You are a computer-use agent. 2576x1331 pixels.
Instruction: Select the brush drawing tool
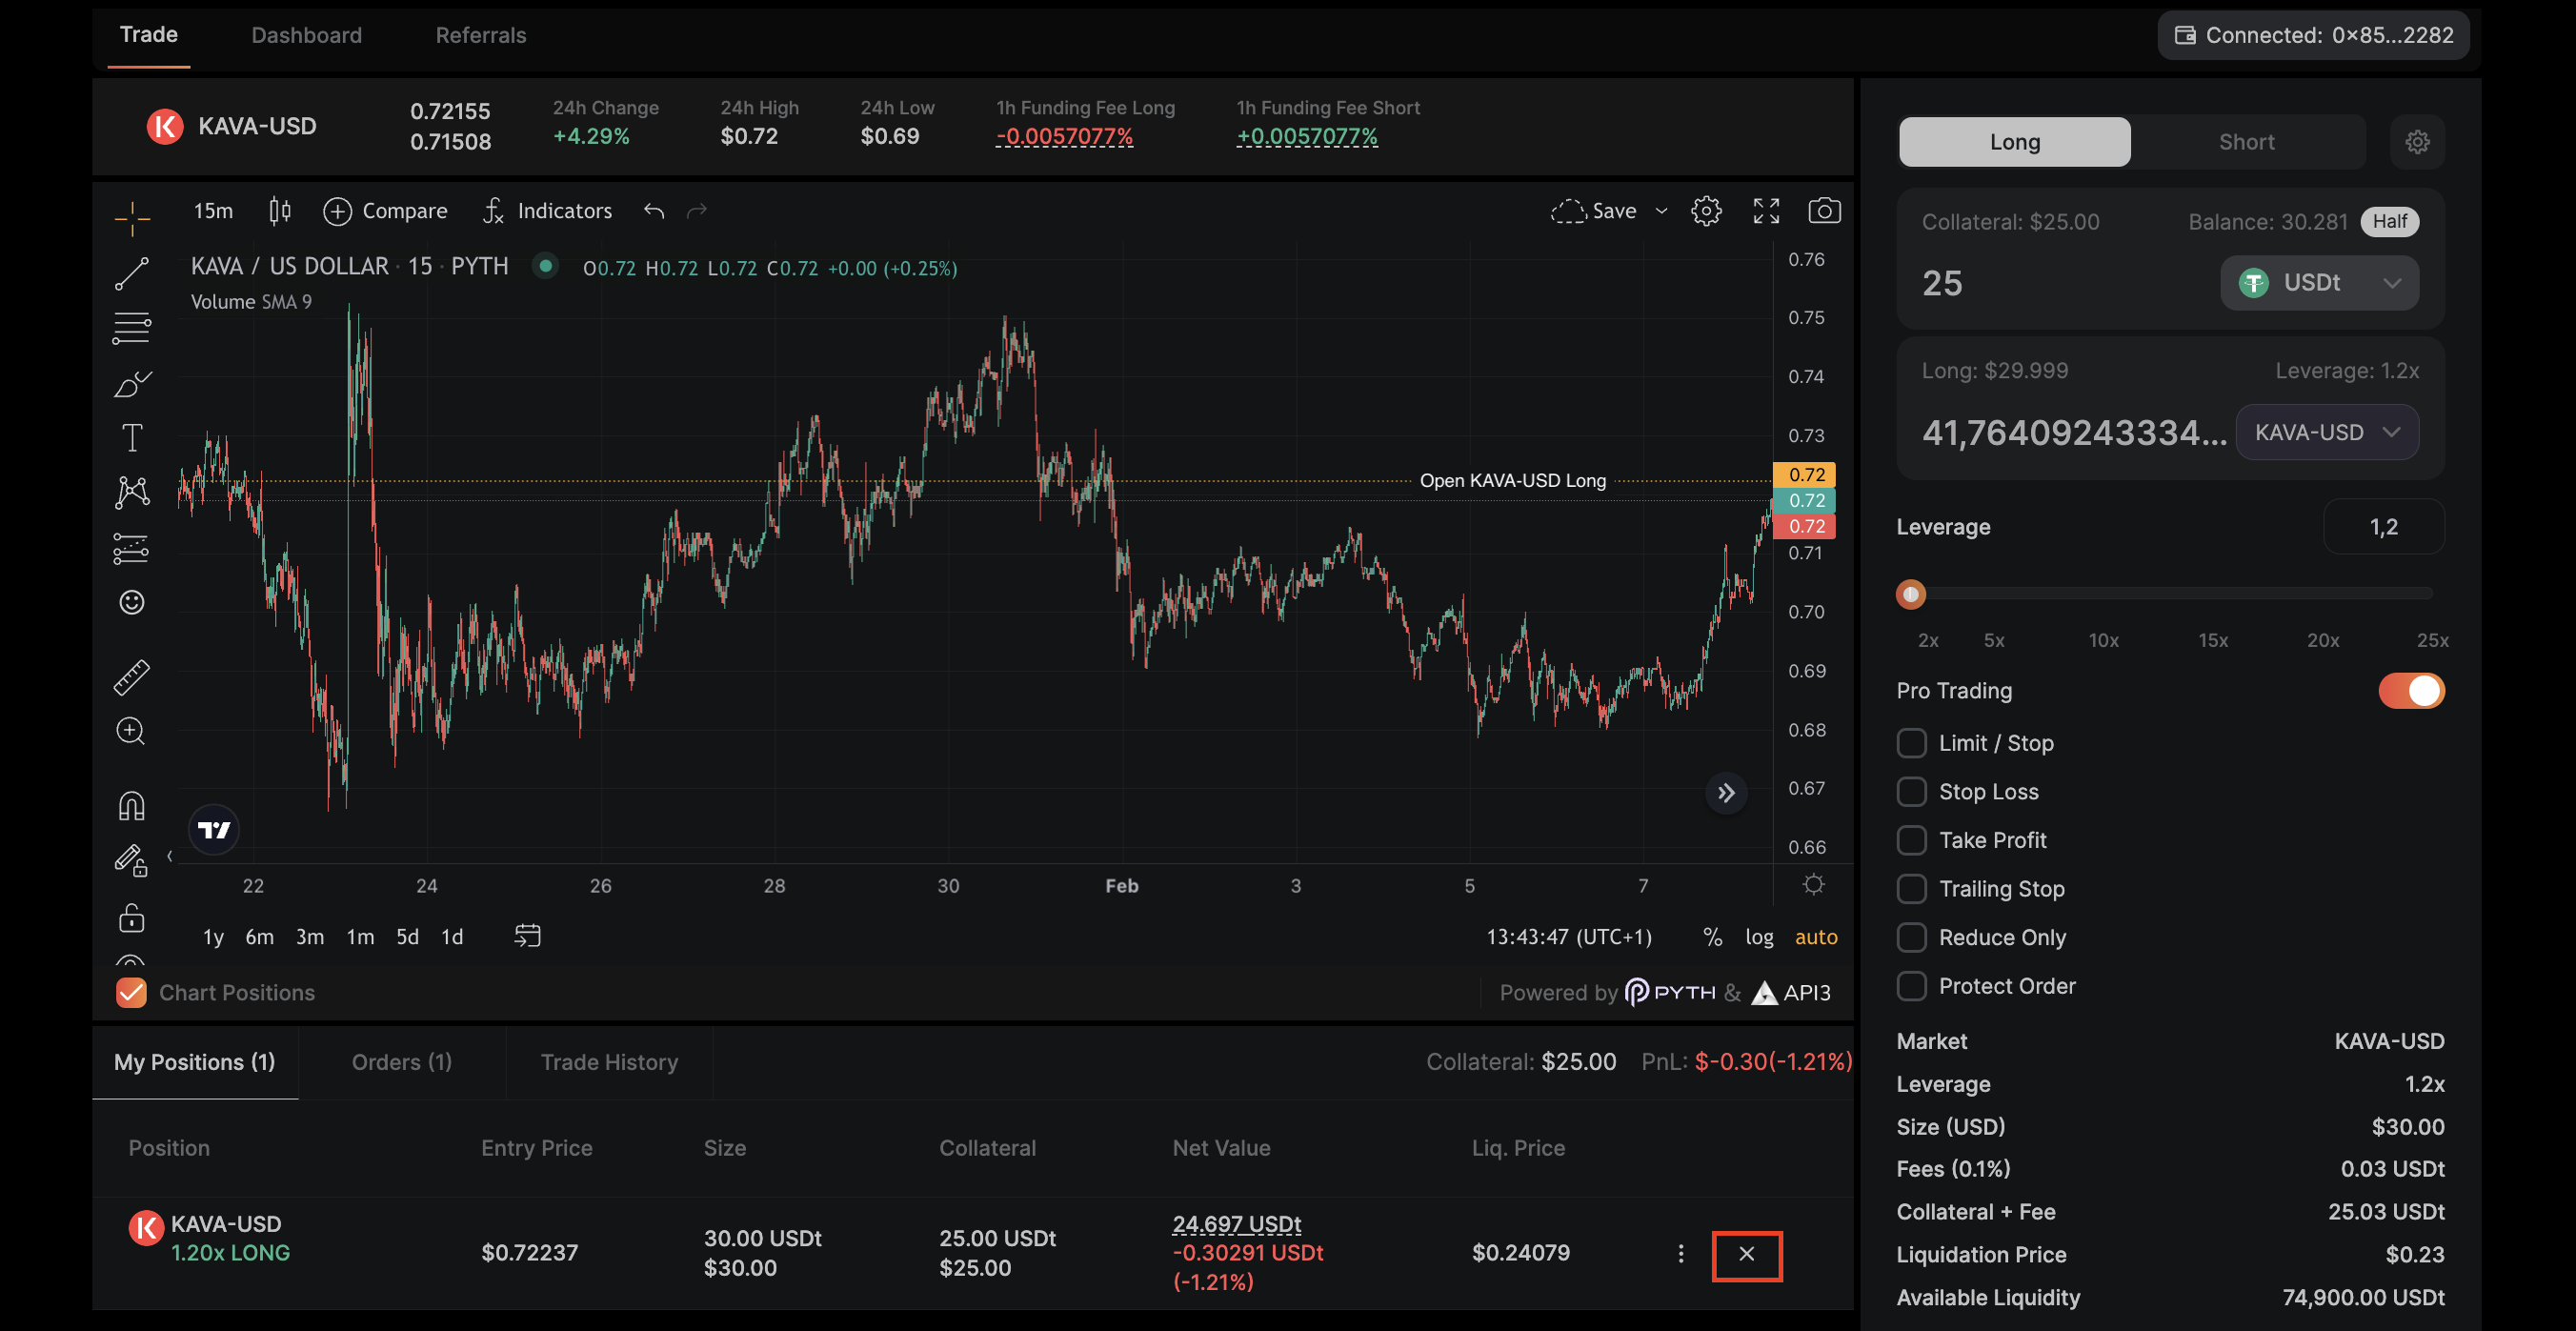click(x=132, y=383)
